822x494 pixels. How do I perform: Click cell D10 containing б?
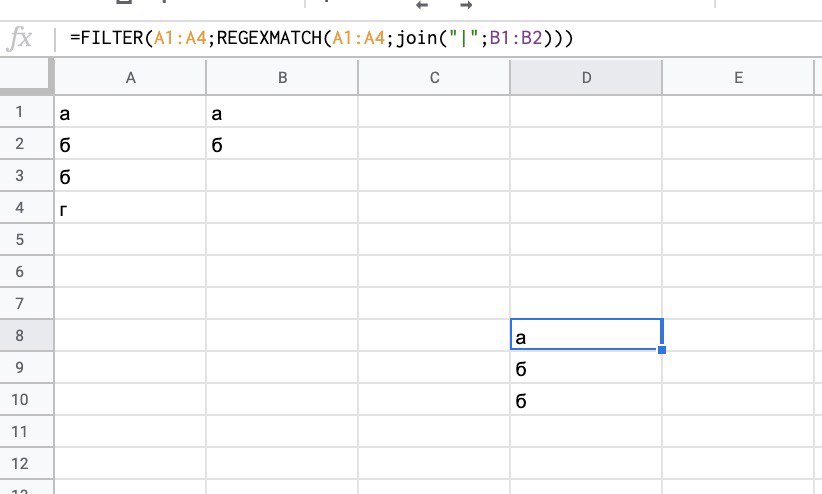click(586, 400)
